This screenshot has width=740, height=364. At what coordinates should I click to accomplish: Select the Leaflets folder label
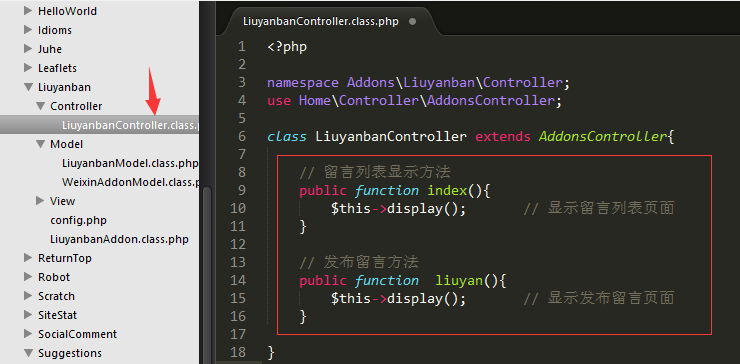[57, 68]
